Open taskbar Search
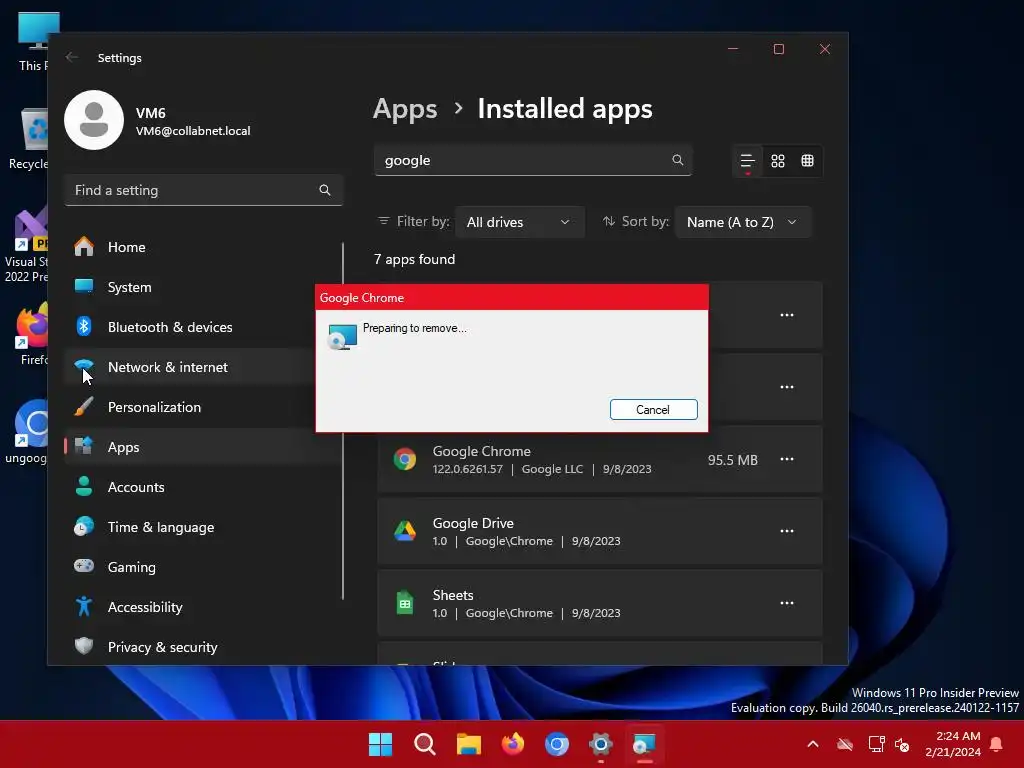The height and width of the screenshot is (768, 1024). pyautogui.click(x=424, y=744)
